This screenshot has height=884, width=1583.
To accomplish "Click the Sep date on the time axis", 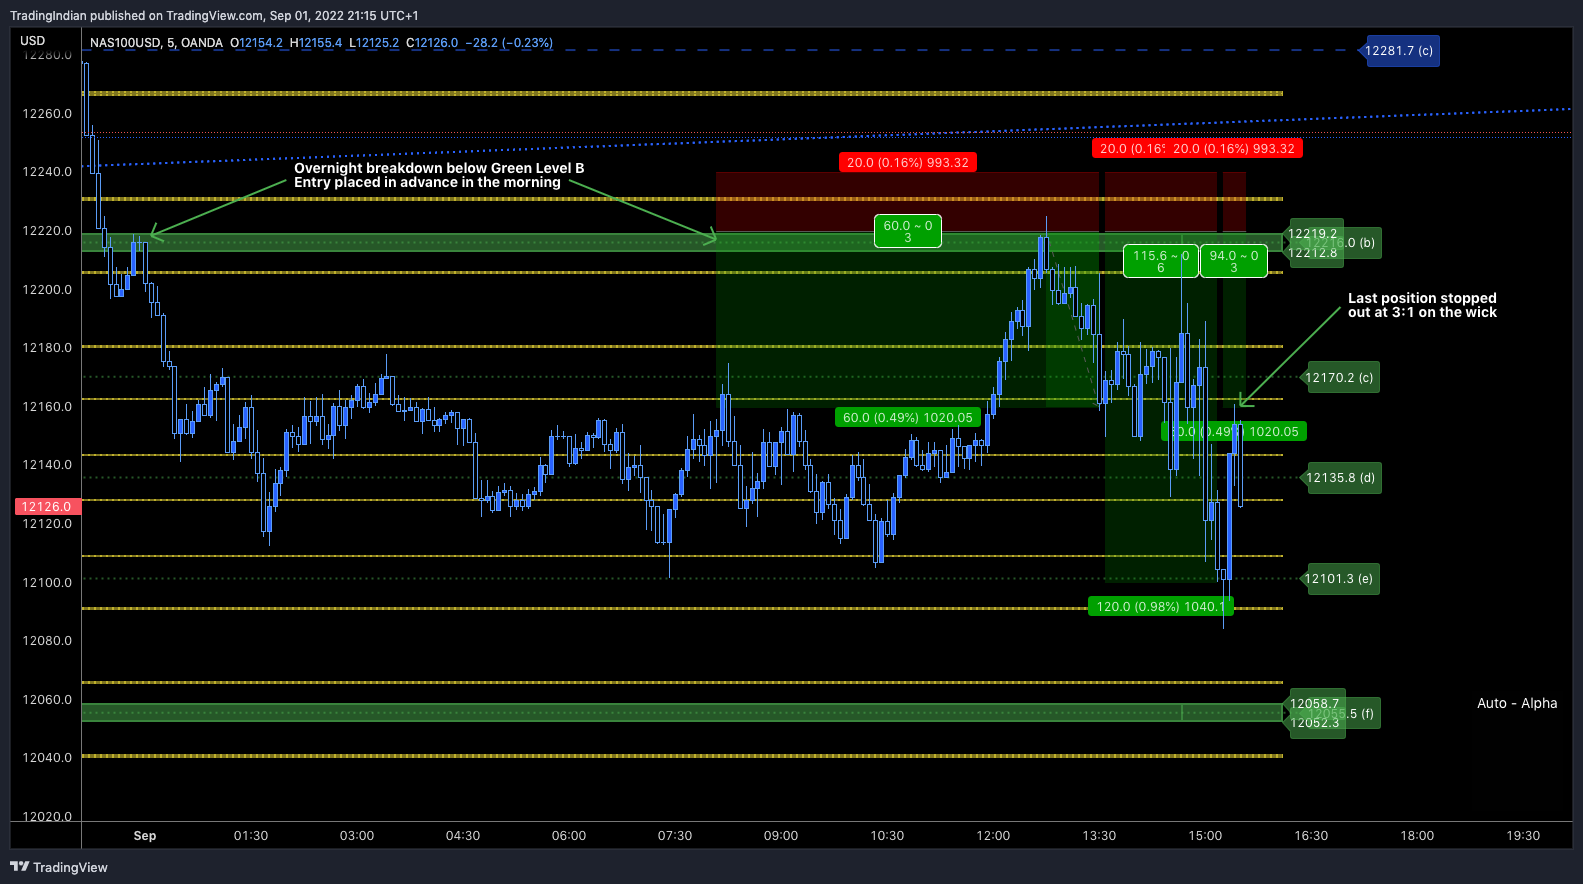I will [x=145, y=836].
